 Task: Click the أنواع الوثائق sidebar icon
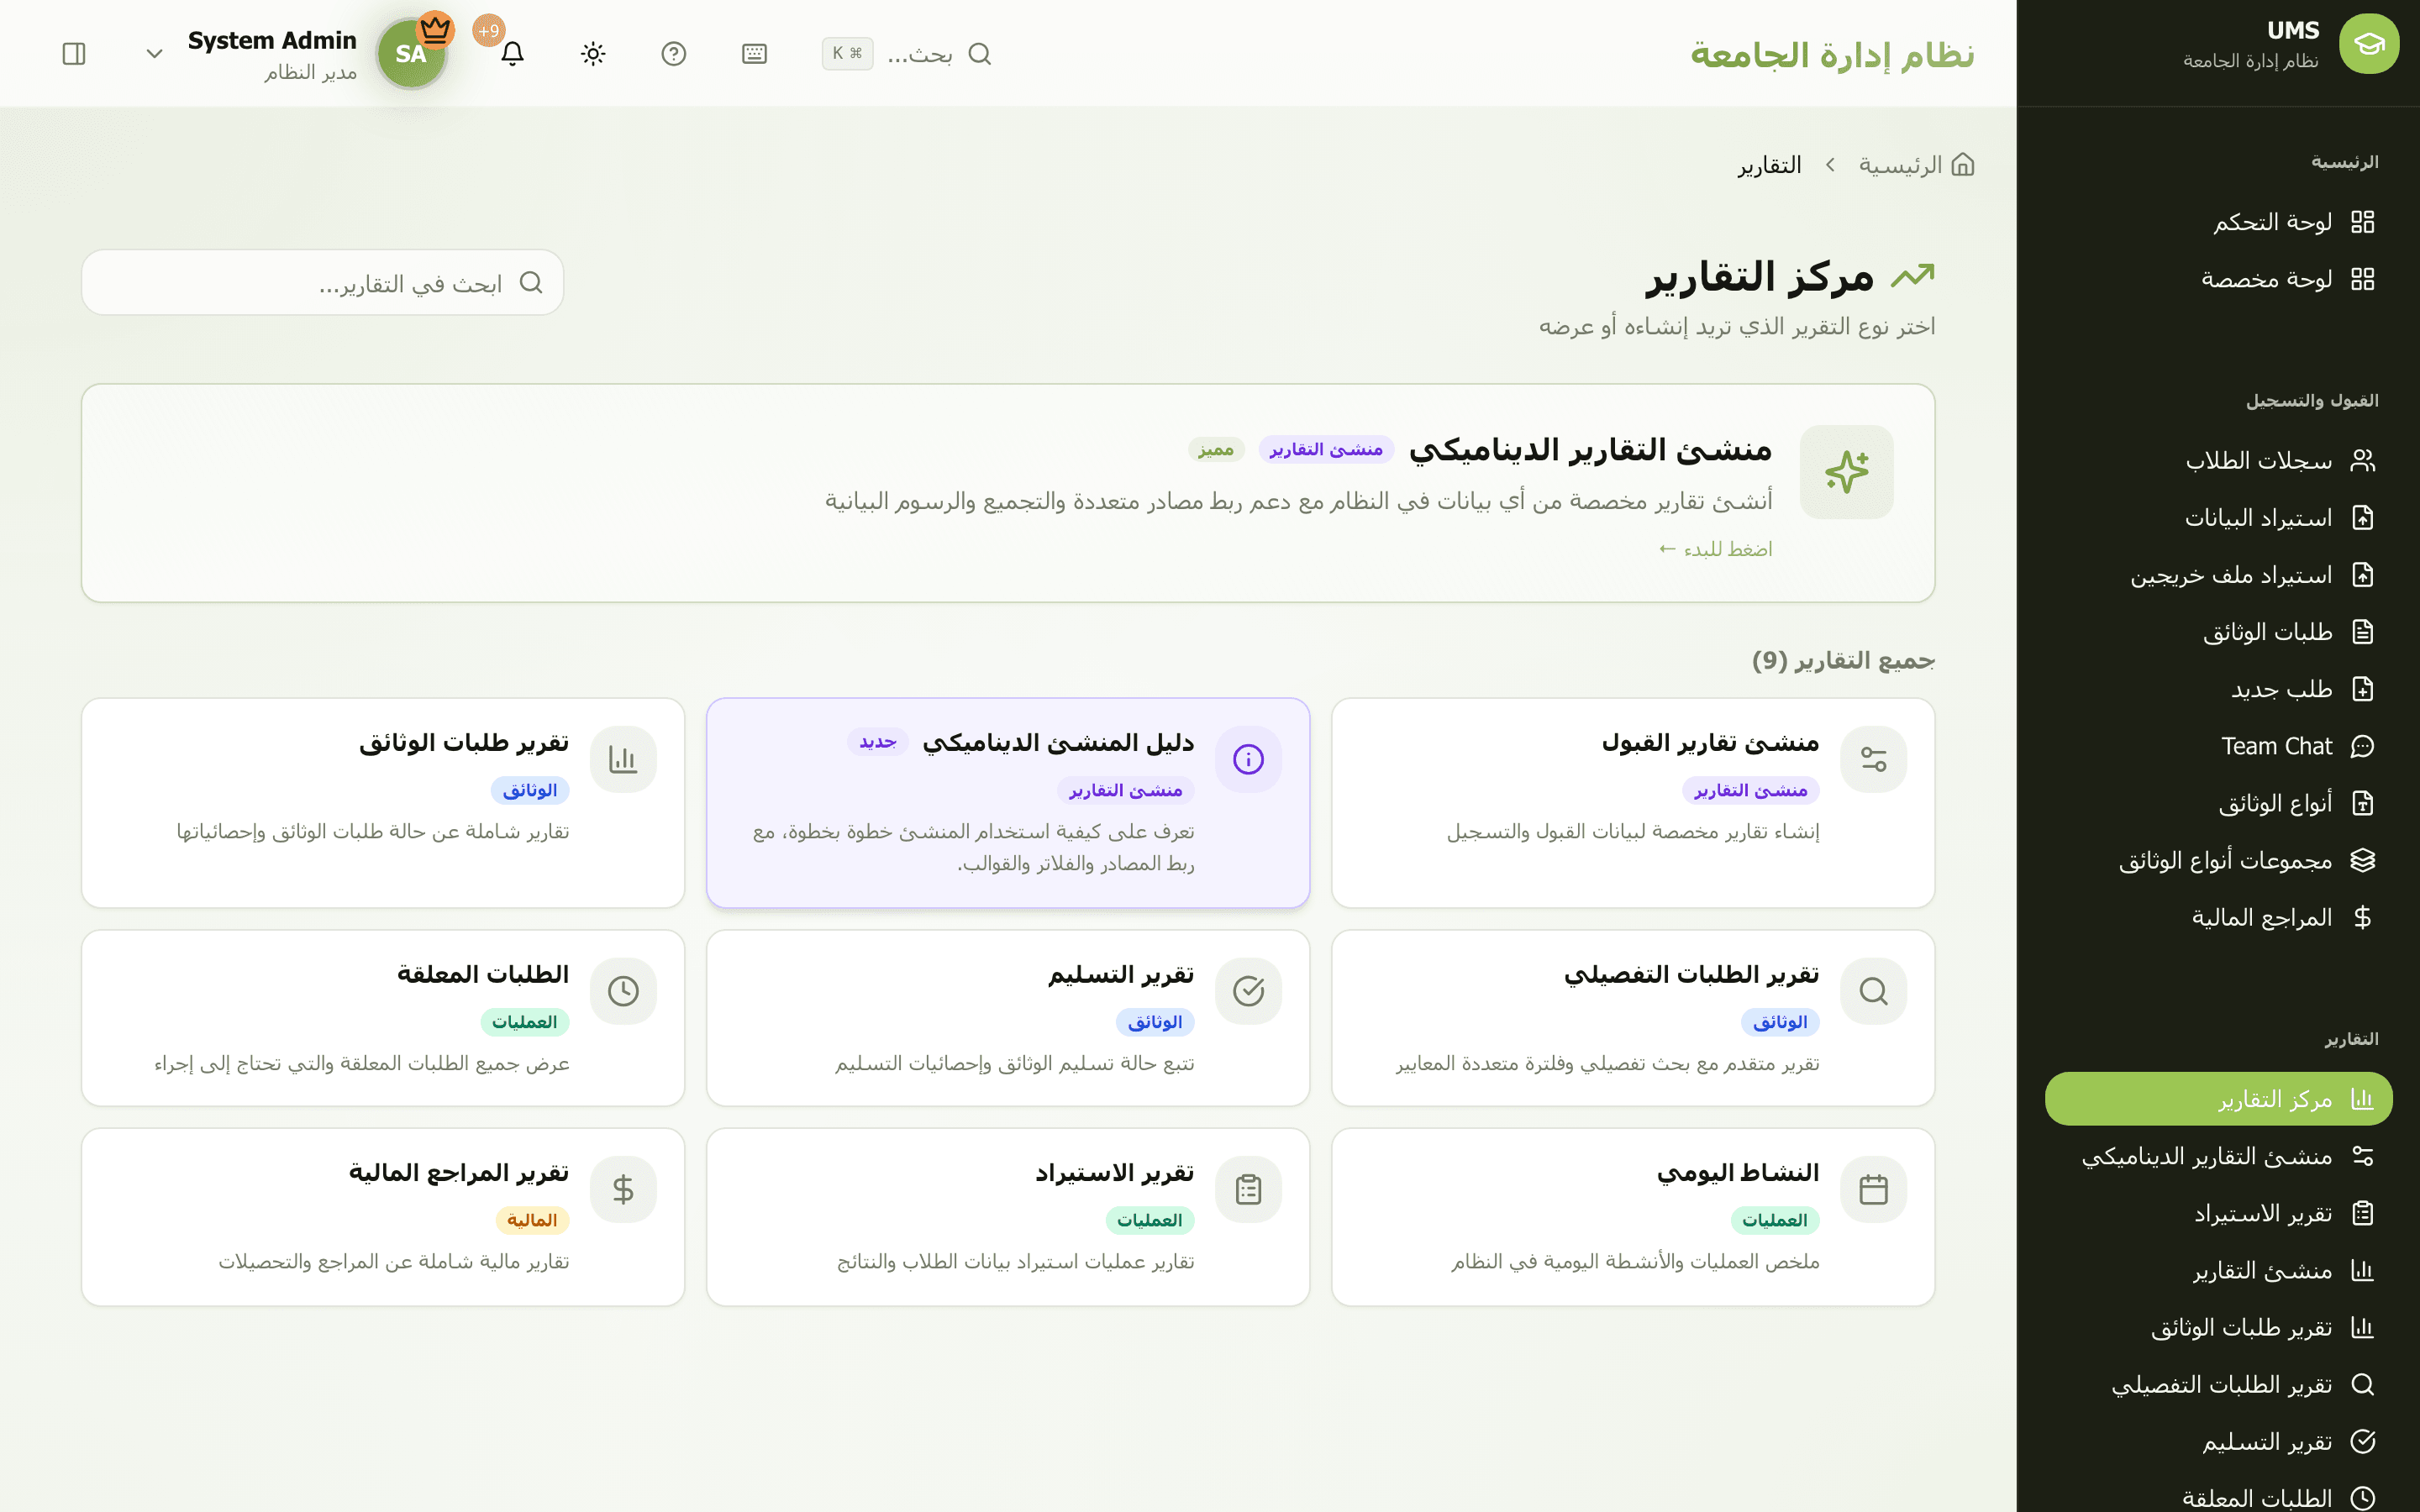coord(2362,803)
